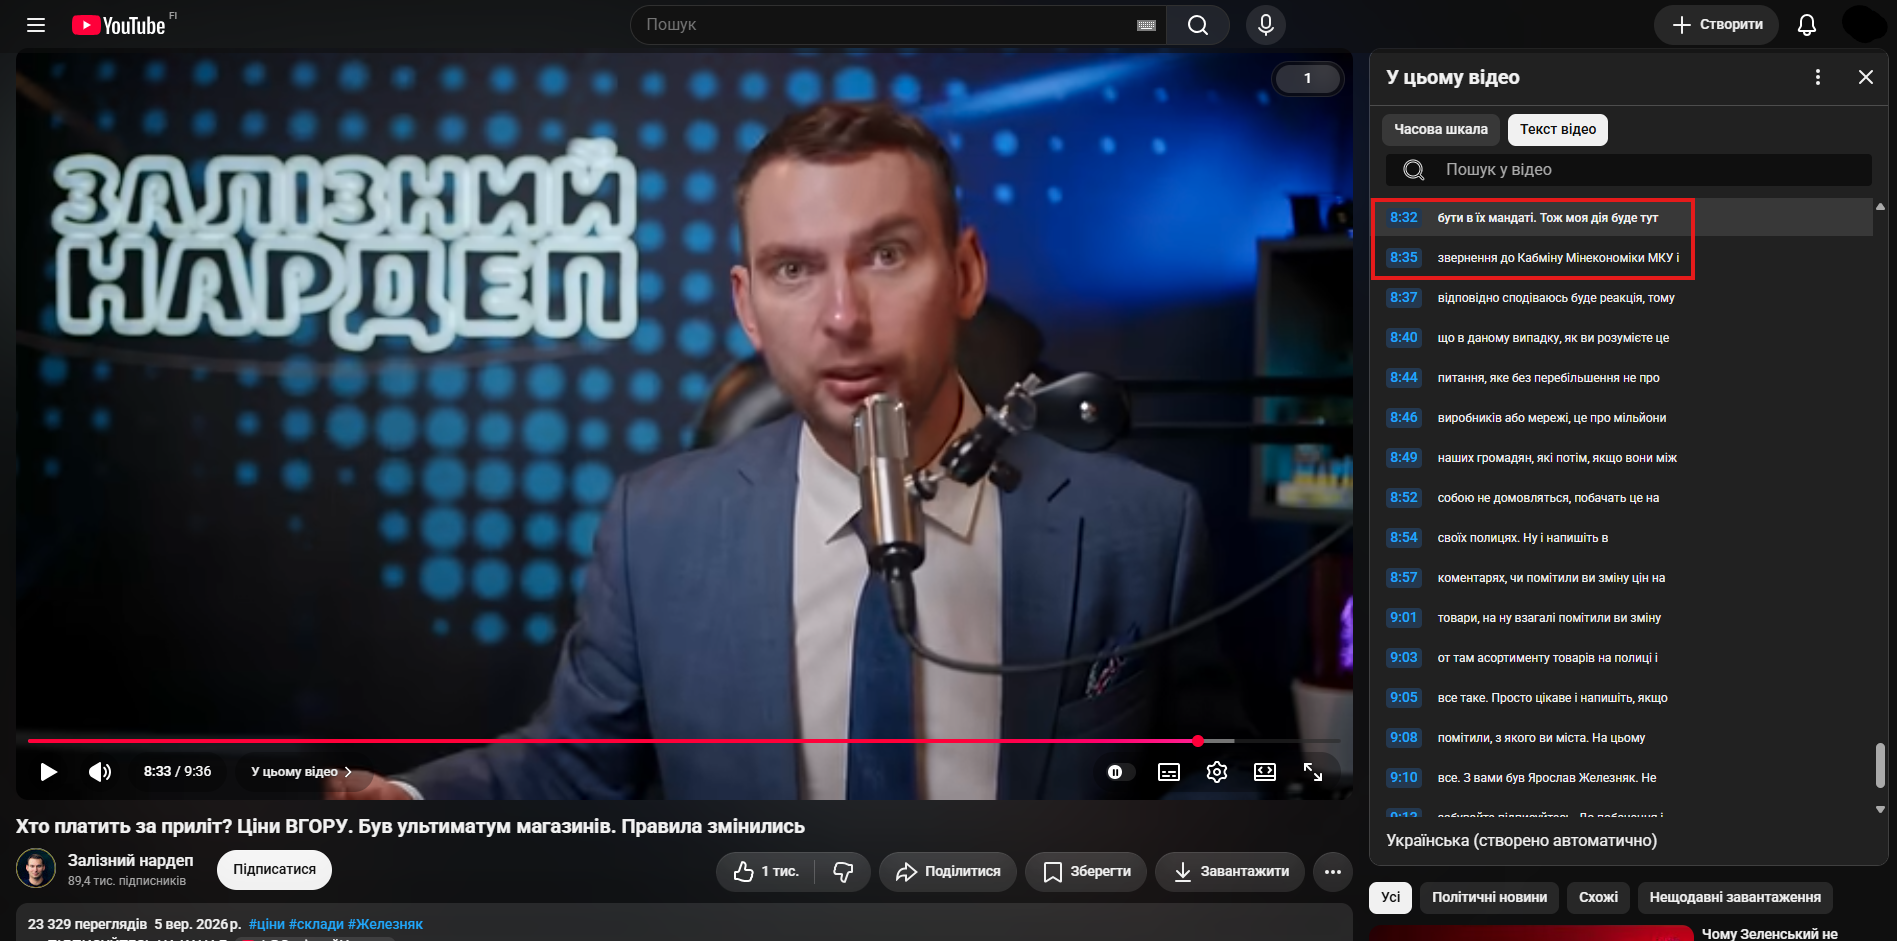
Task: Toggle subtitles on the player
Action: pyautogui.click(x=1169, y=772)
